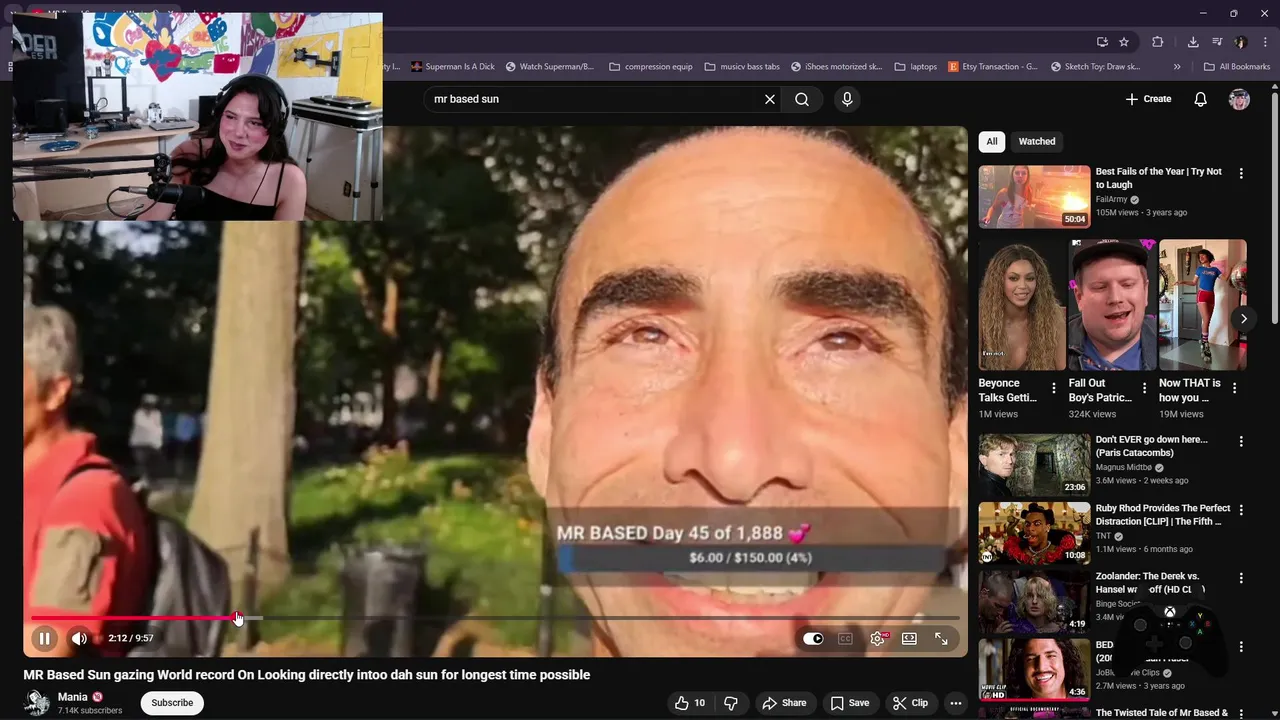
Task: Share the video
Action: [785, 703]
